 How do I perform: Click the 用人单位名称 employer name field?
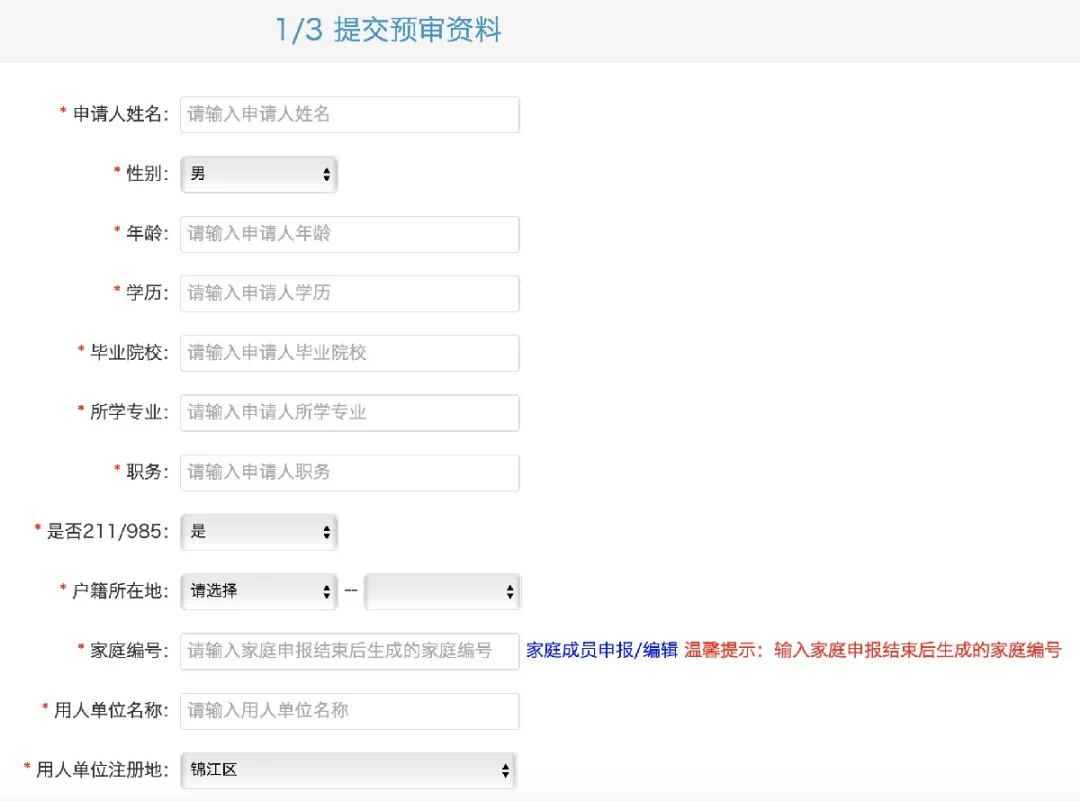tap(348, 711)
